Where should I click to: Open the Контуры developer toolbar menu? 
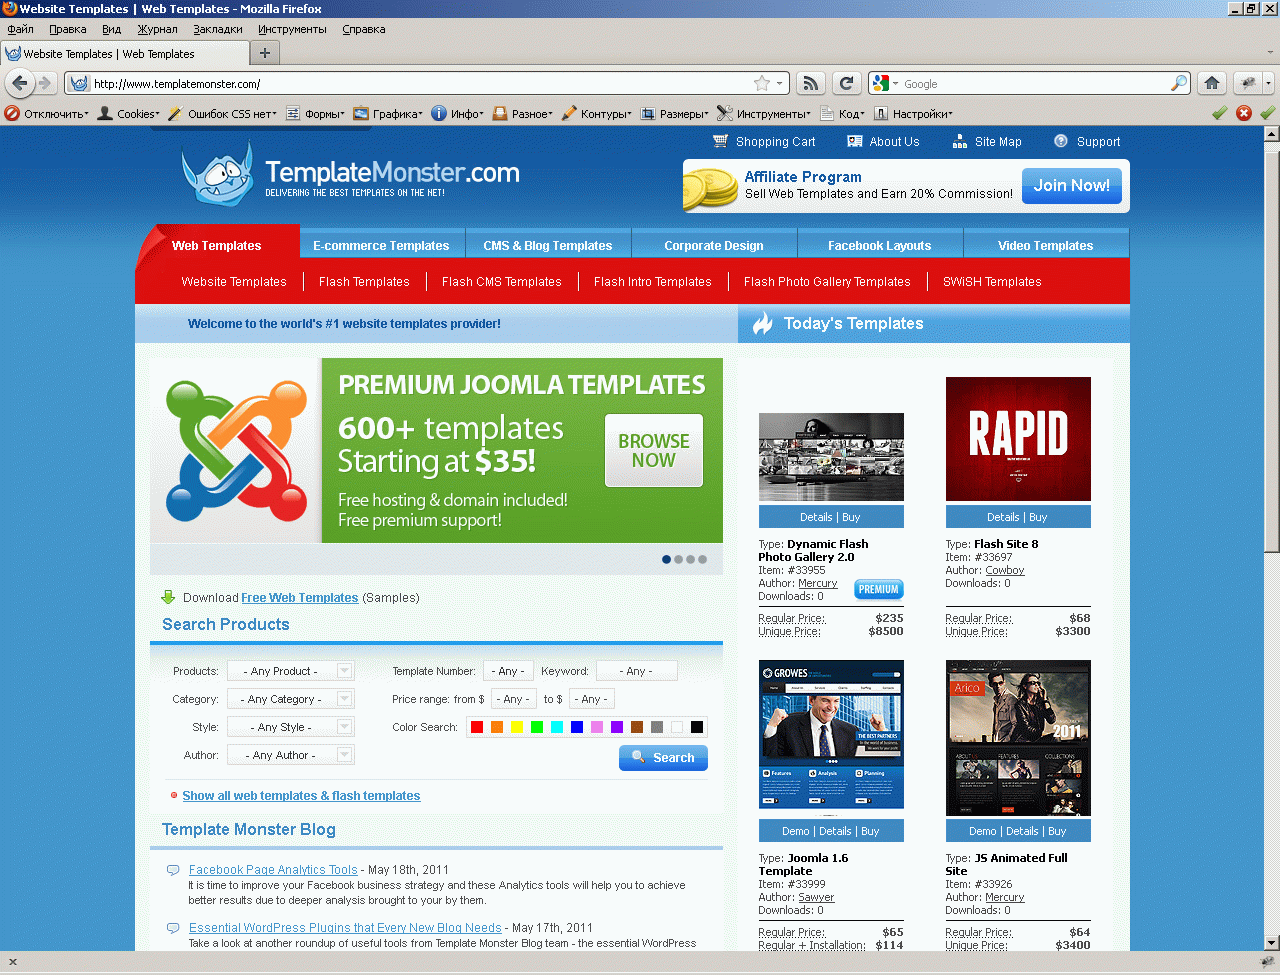point(597,114)
